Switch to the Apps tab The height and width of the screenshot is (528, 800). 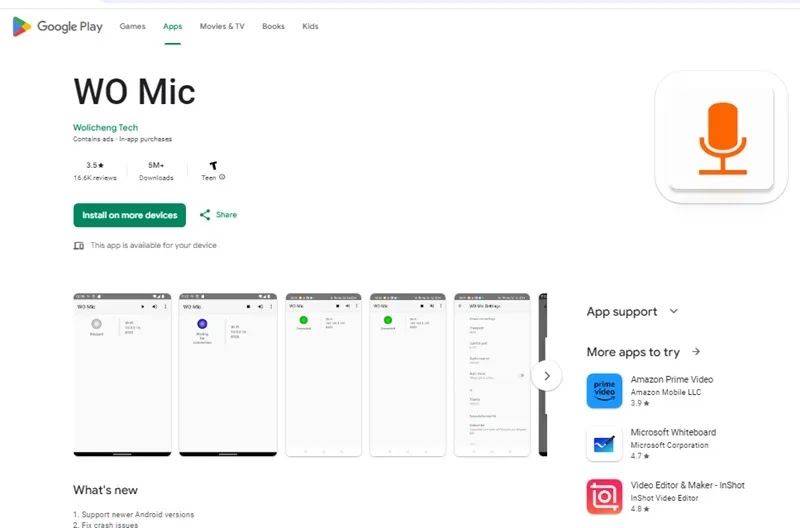(x=172, y=27)
